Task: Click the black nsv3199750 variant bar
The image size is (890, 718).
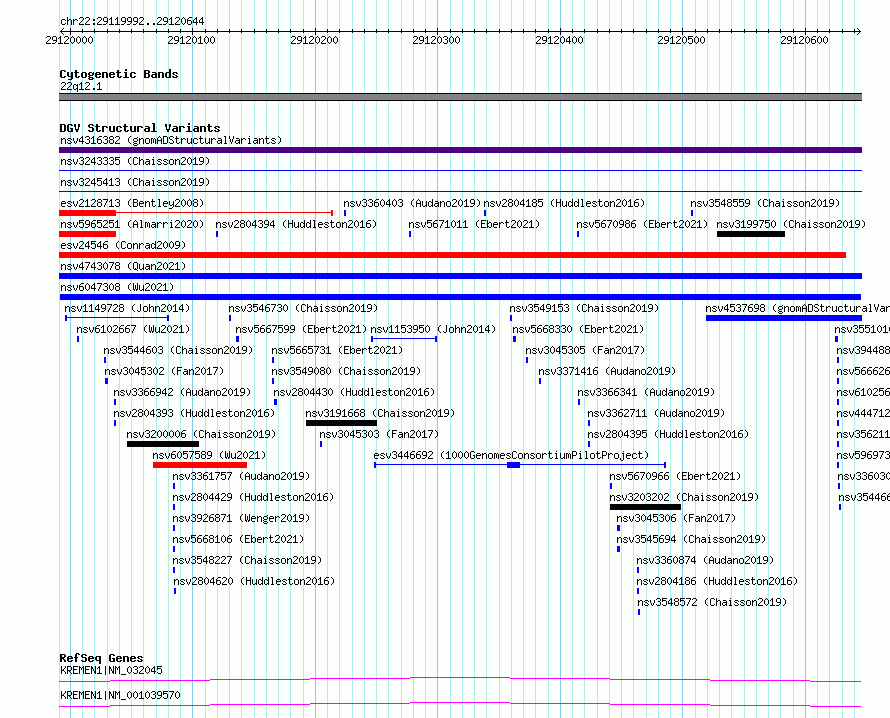Action: 751,234
